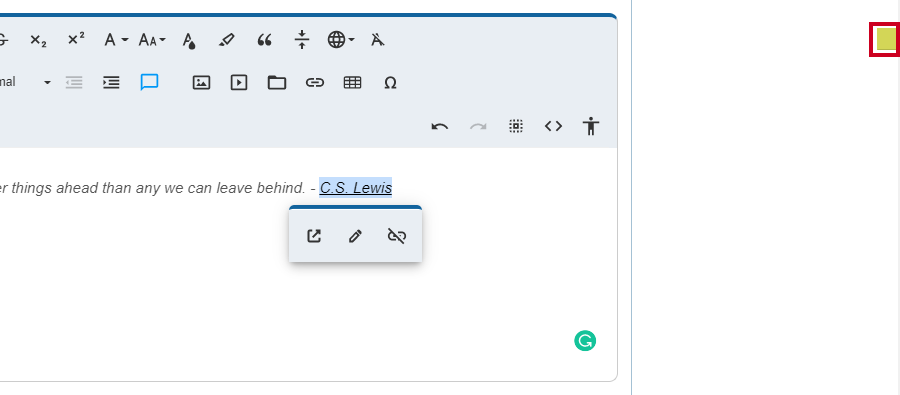Open the link in a new tab

pyautogui.click(x=314, y=236)
